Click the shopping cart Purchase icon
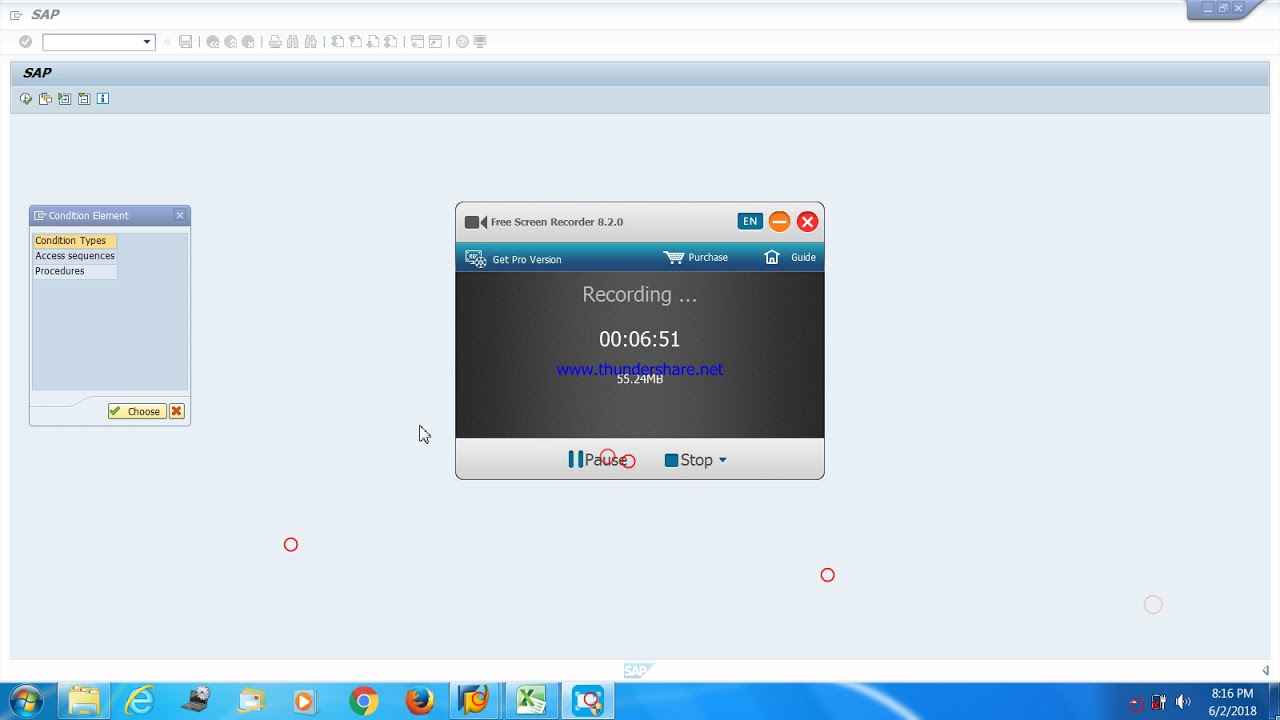This screenshot has width=1280, height=720. 674,257
